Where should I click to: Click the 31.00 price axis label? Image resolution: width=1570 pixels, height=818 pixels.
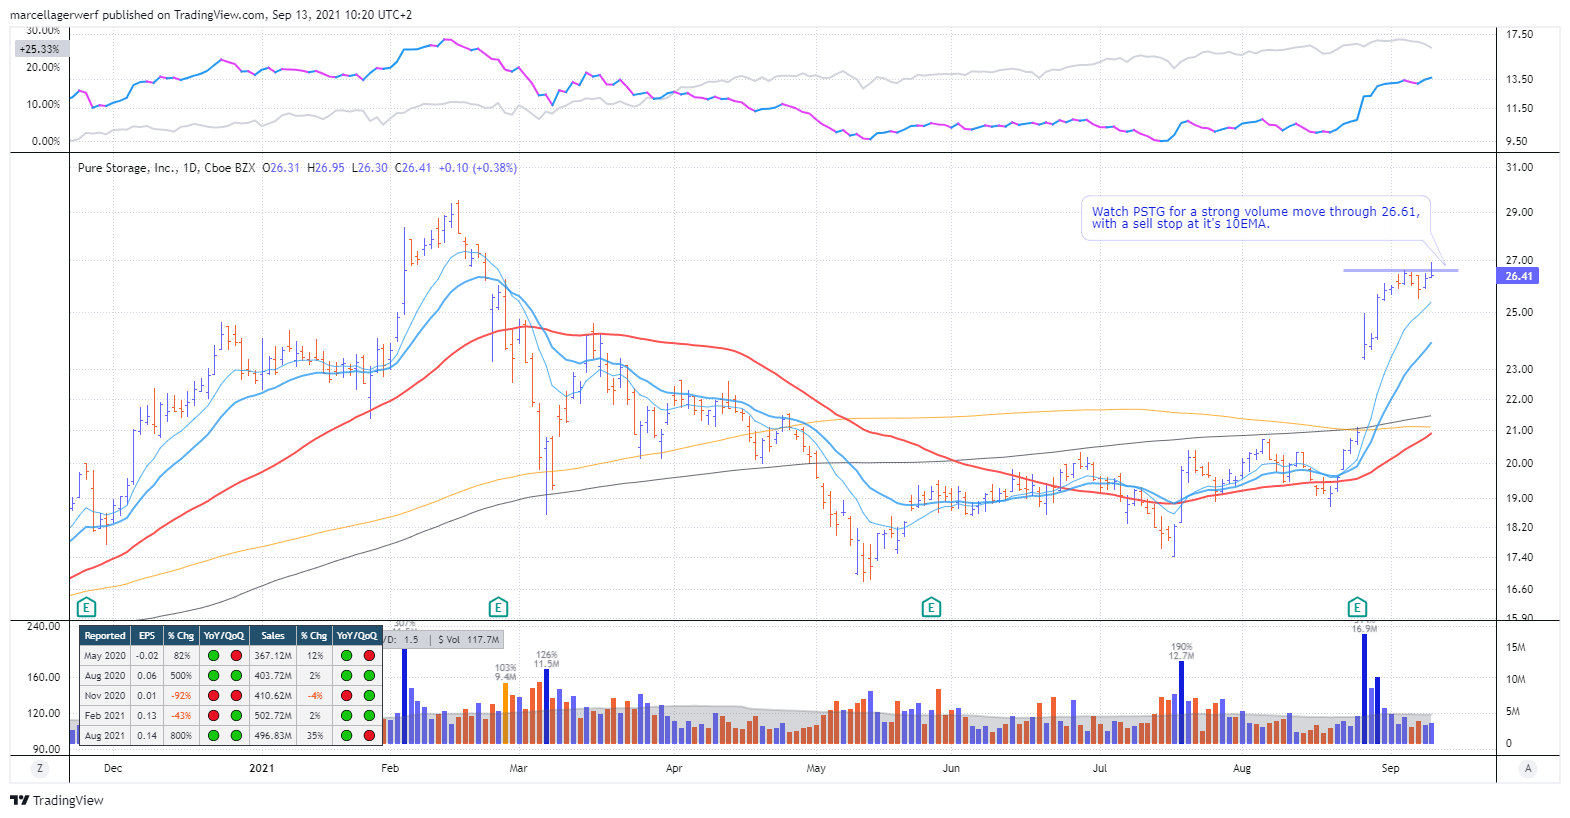[x=1519, y=167]
